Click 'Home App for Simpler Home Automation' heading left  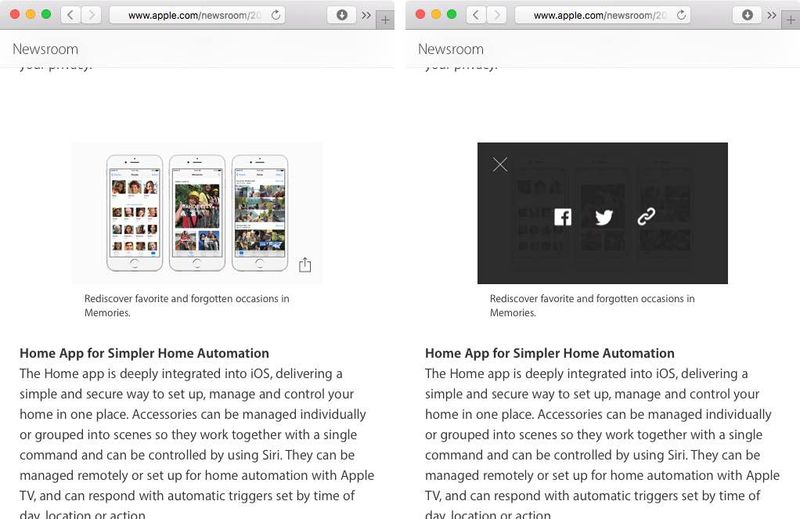pyautogui.click(x=144, y=353)
